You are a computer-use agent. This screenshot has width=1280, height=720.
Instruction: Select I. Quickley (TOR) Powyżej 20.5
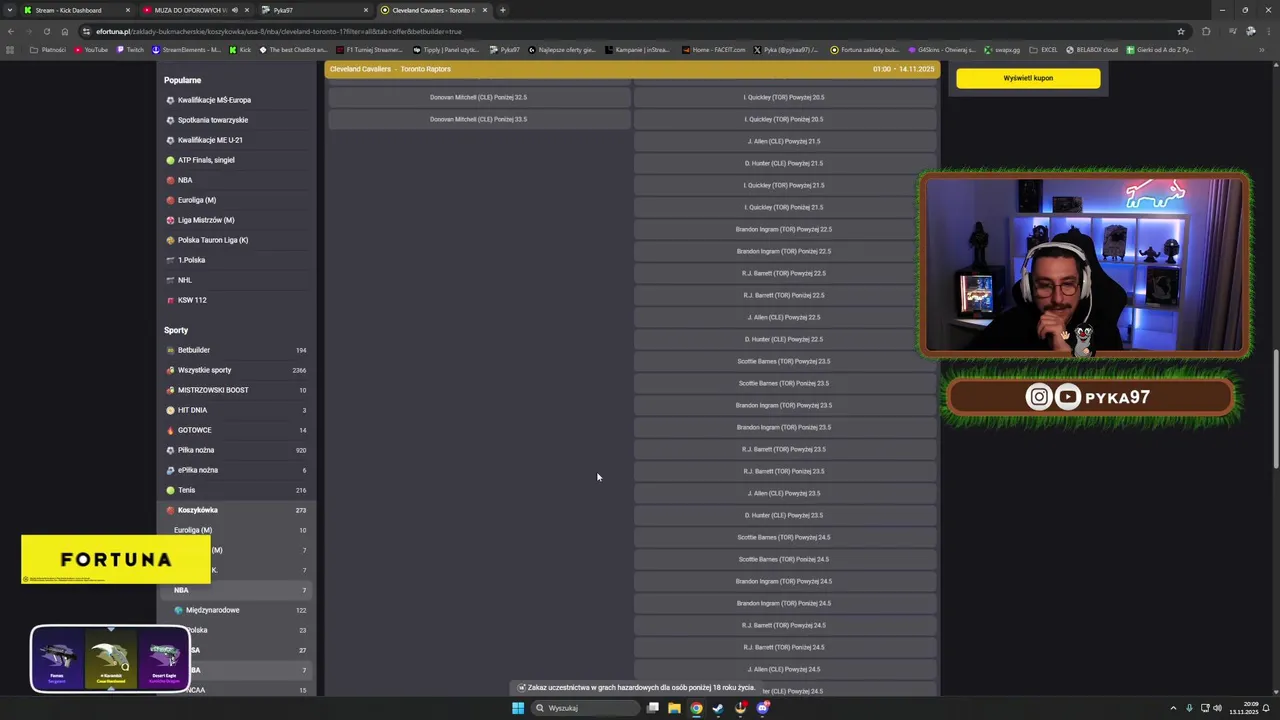(784, 97)
